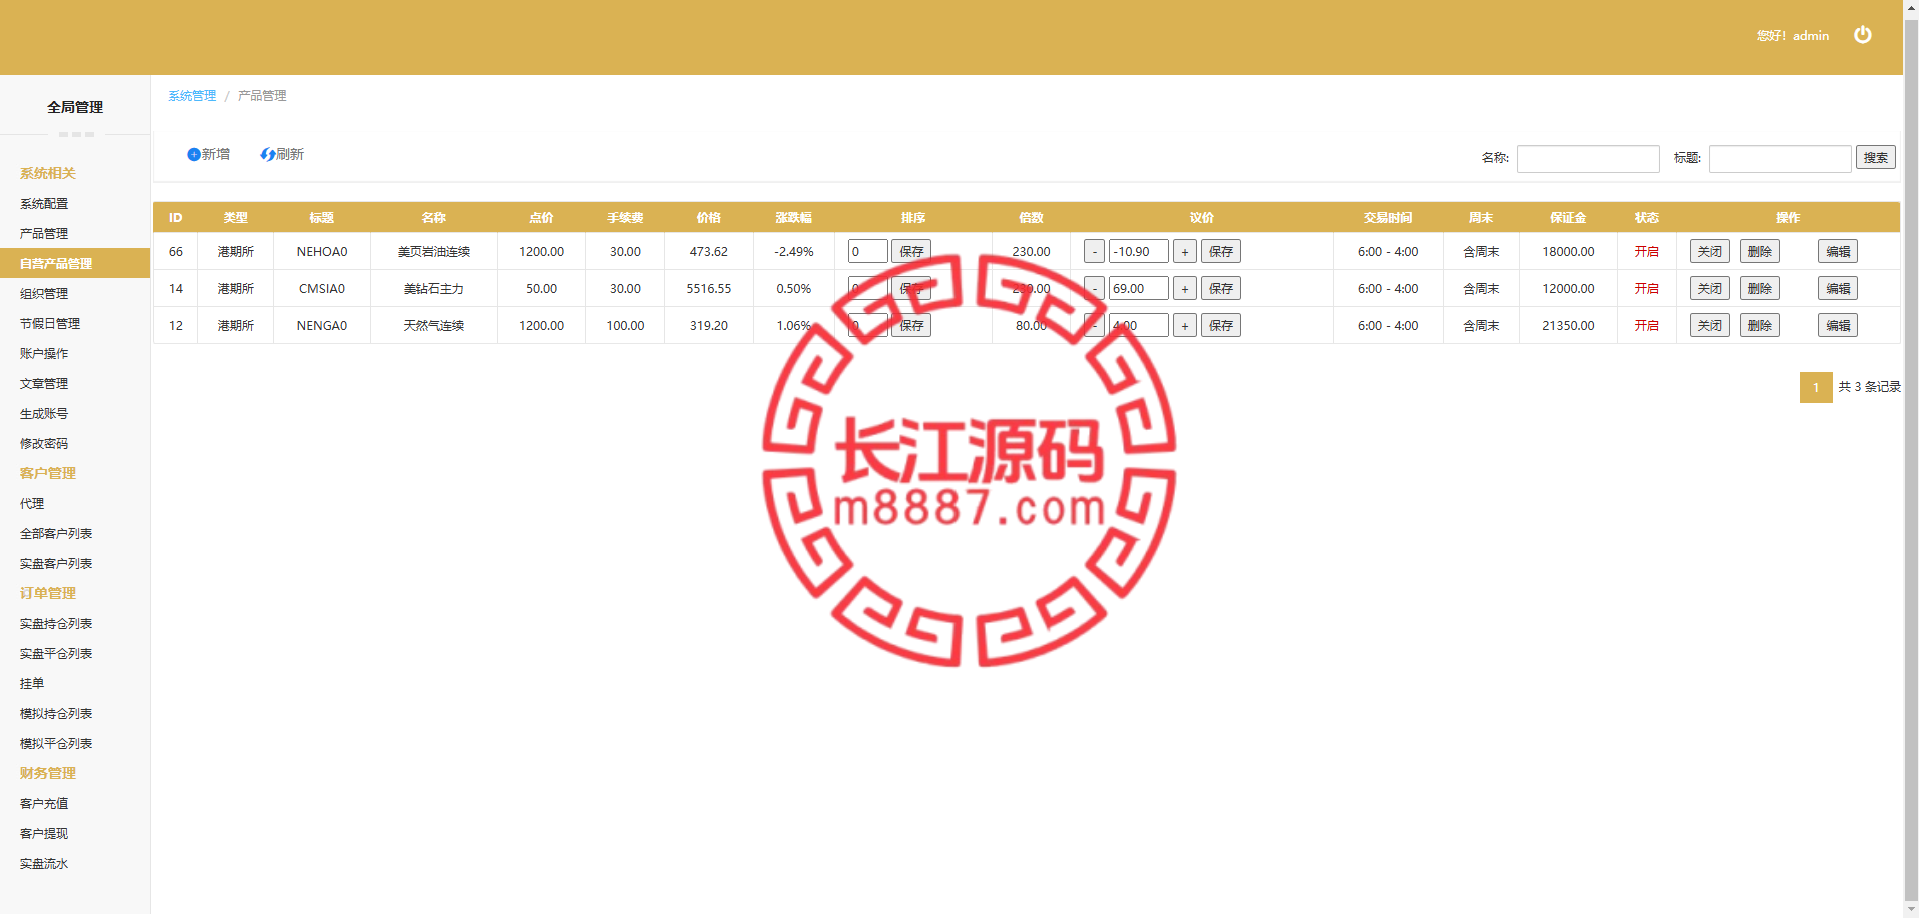Viewport: 1919px width, 918px height.
Task: Open 系统管理 breadcrumb link
Action: [x=192, y=96]
